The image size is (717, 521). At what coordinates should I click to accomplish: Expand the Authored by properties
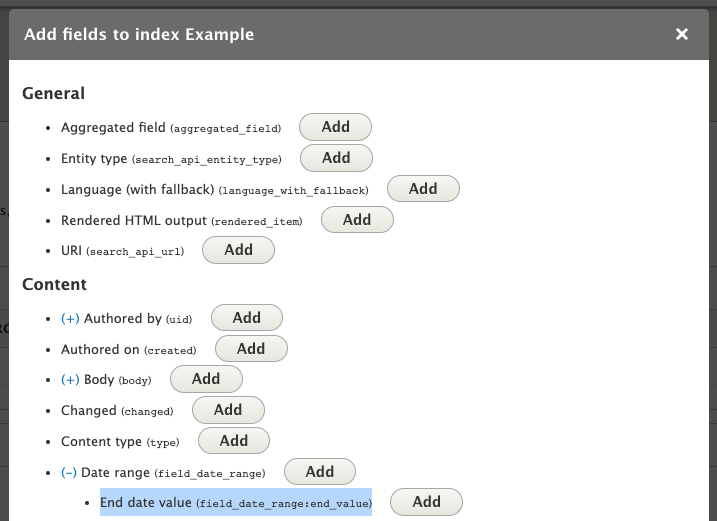[x=70, y=318]
